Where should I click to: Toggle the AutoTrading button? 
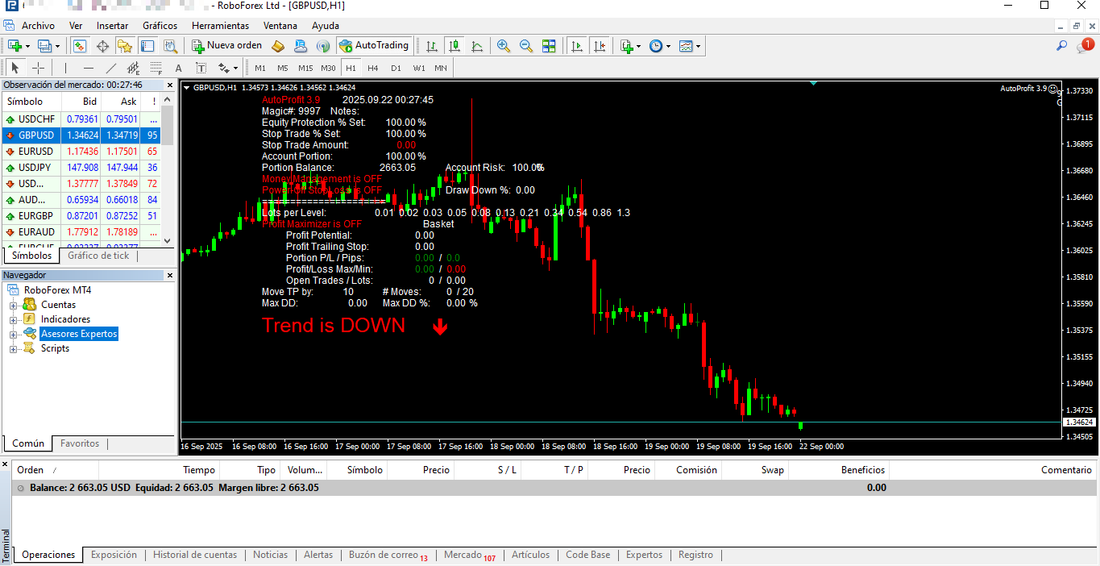[x=373, y=46]
